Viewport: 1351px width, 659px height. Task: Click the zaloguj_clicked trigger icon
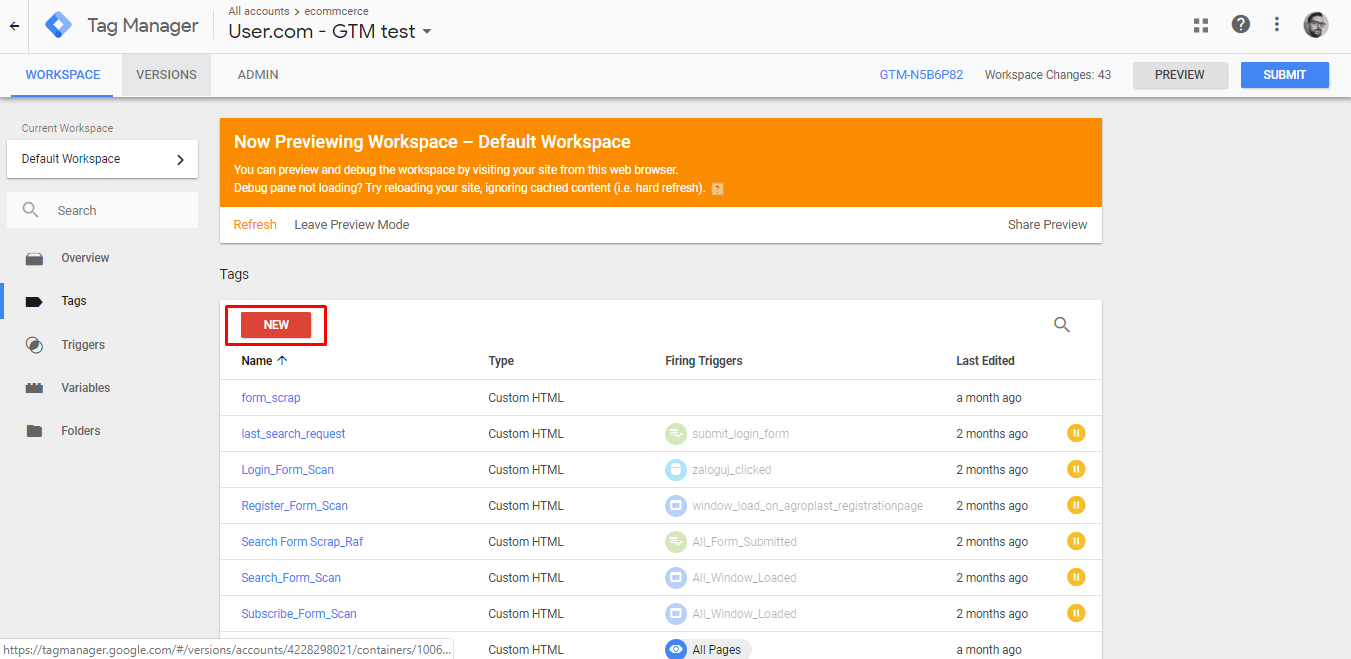(x=676, y=470)
